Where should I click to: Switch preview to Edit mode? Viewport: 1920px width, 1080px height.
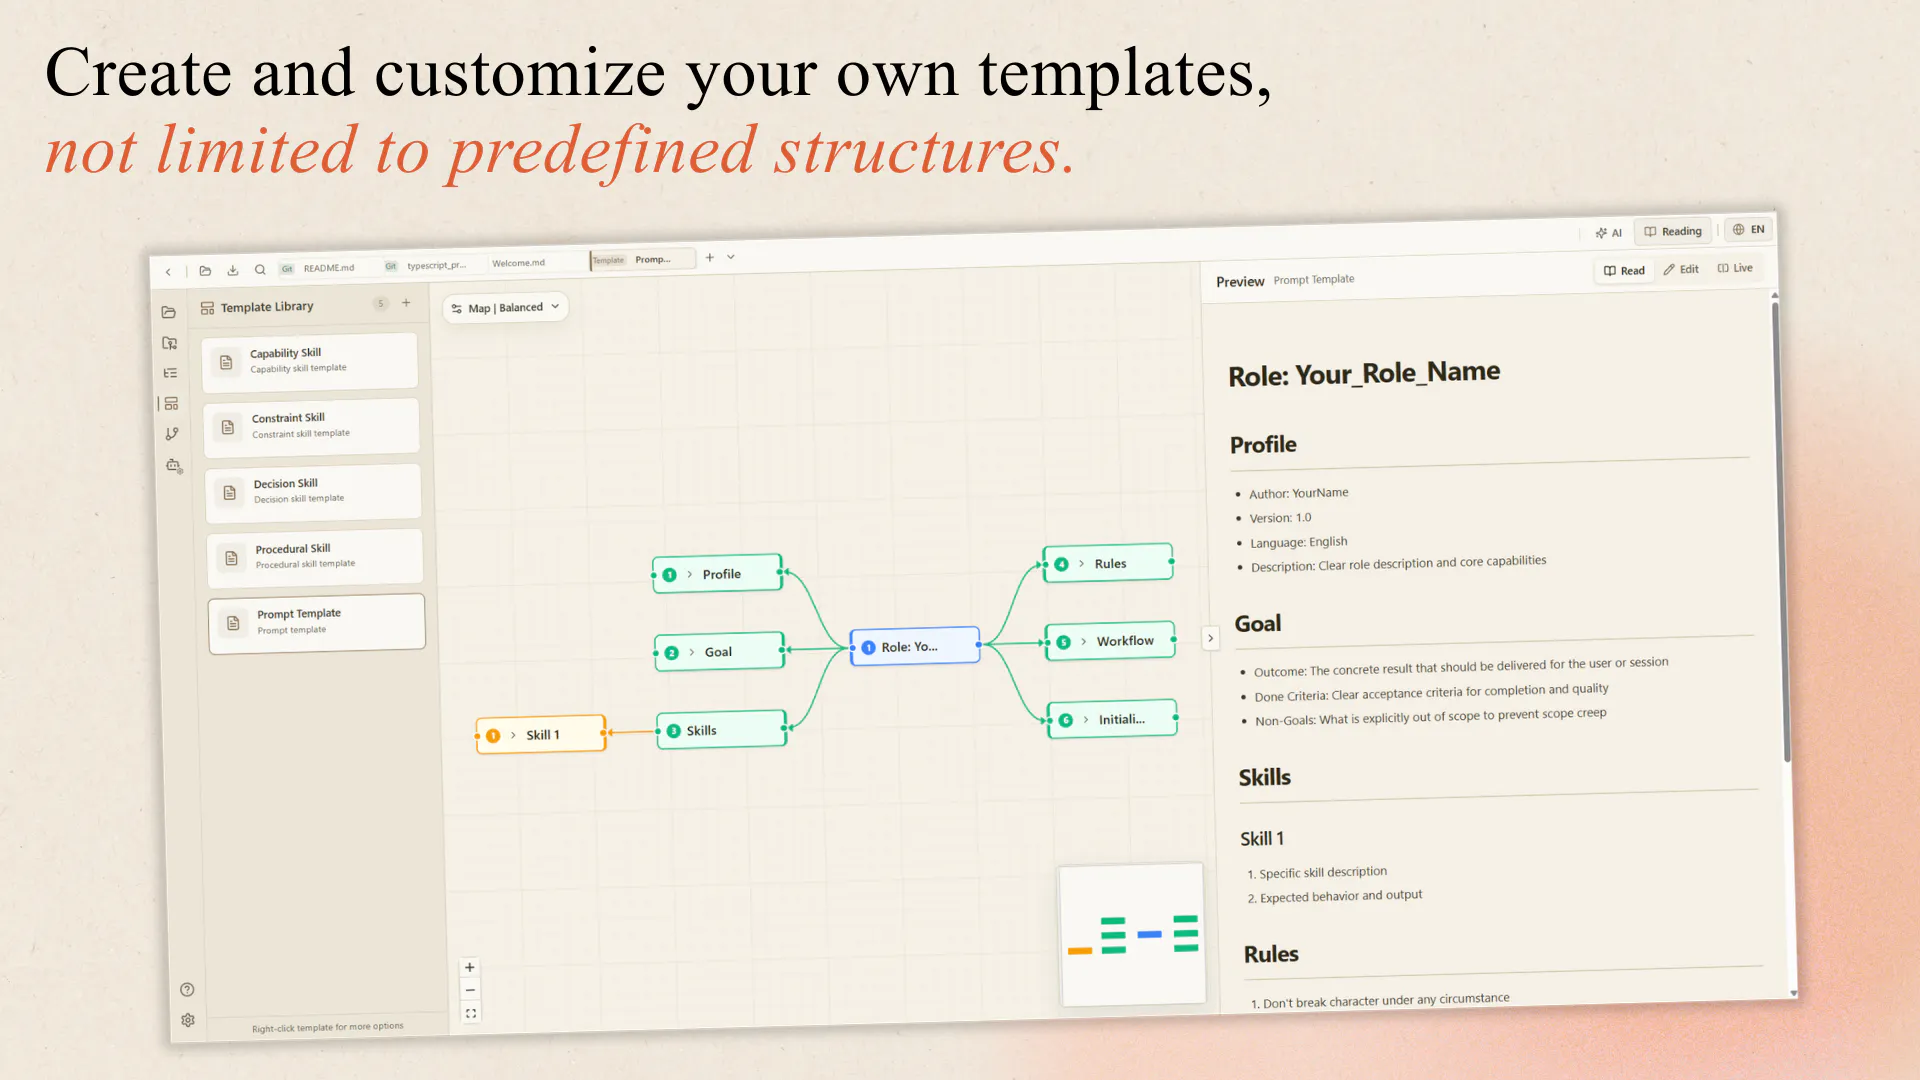click(x=1681, y=269)
